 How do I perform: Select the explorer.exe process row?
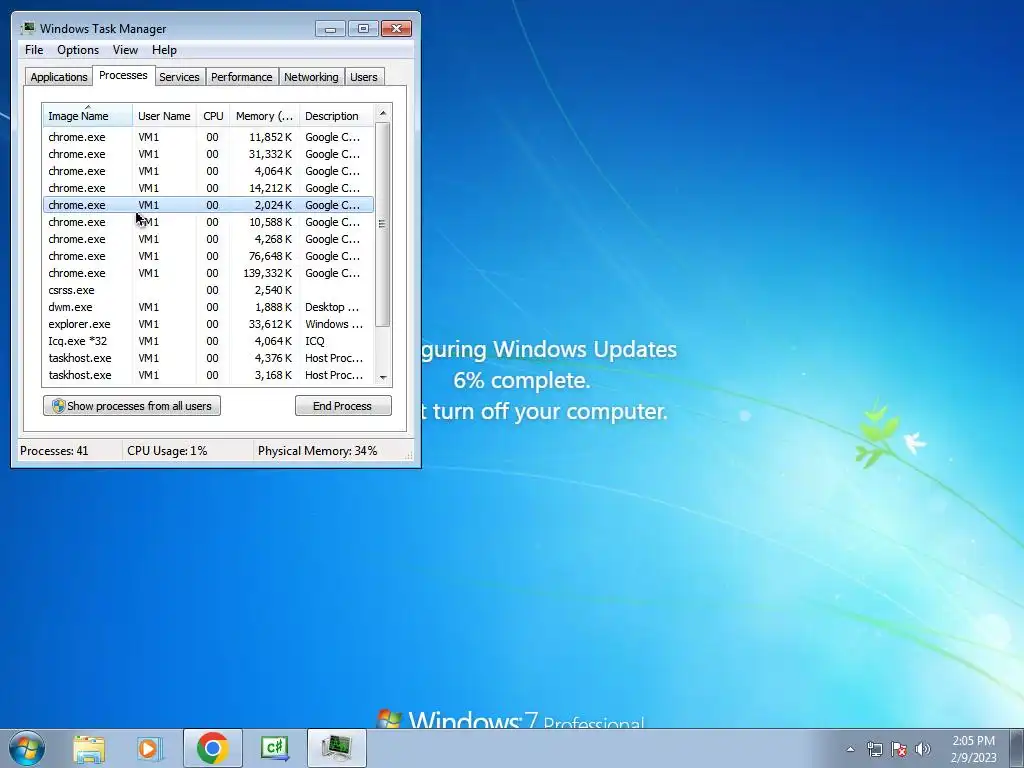208,324
